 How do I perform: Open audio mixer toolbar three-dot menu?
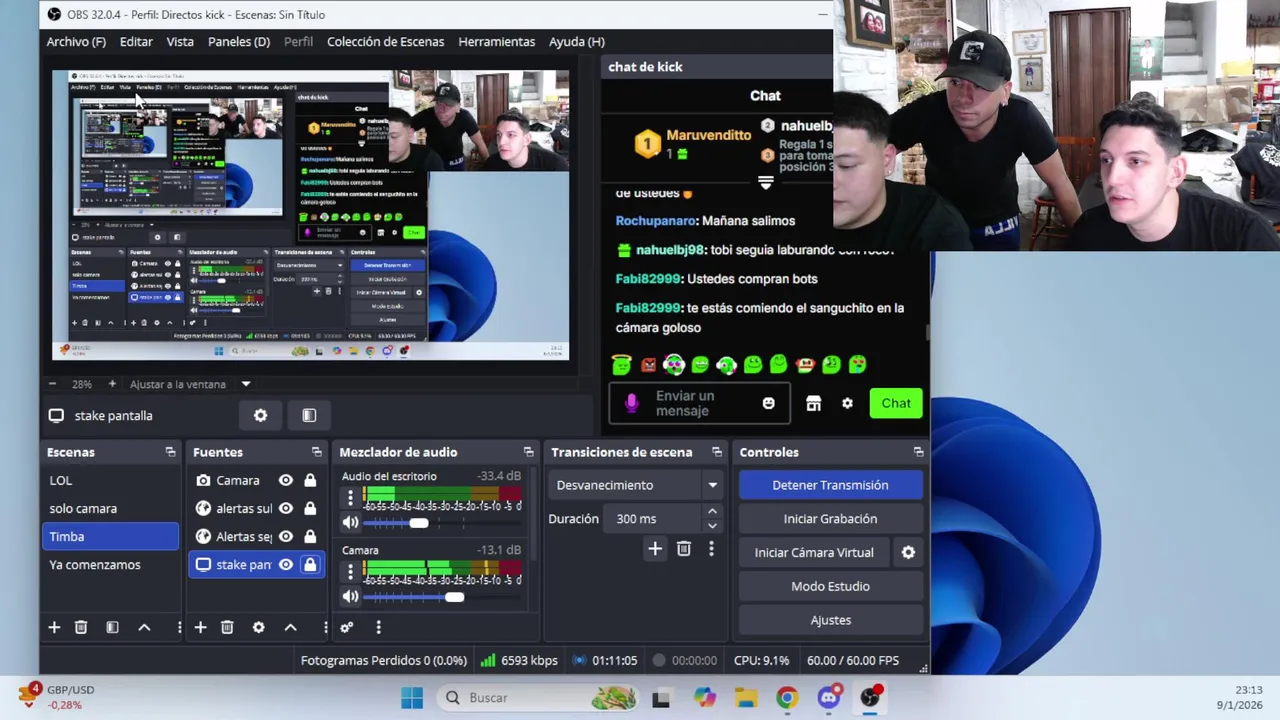pos(378,627)
